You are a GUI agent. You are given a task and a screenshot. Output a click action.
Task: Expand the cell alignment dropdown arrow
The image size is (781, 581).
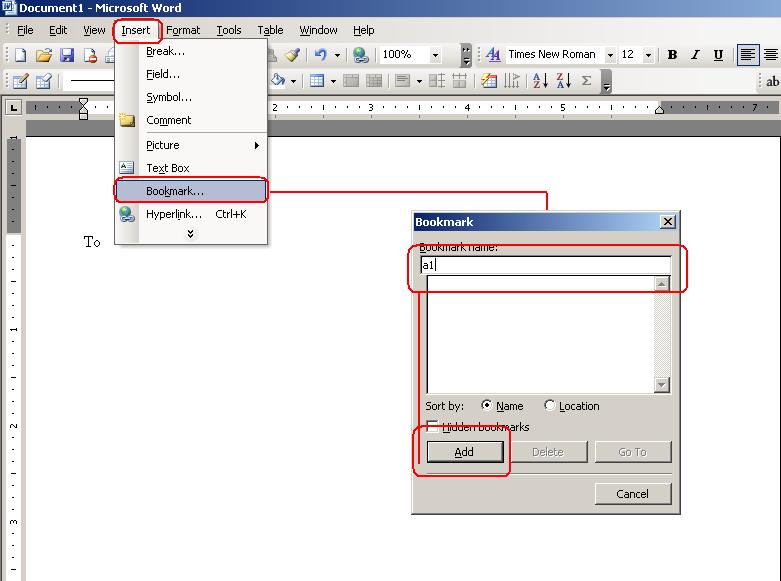pyautogui.click(x=419, y=81)
